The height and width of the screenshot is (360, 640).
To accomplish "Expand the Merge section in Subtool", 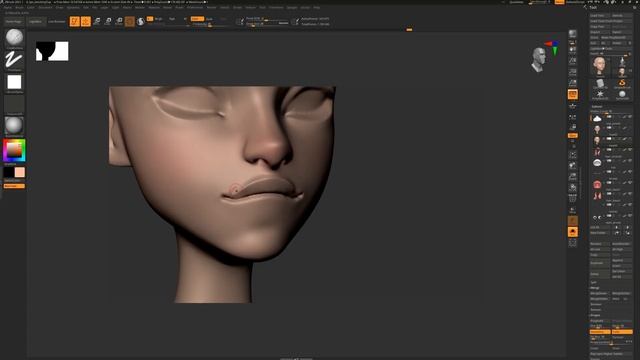I will [595, 288].
